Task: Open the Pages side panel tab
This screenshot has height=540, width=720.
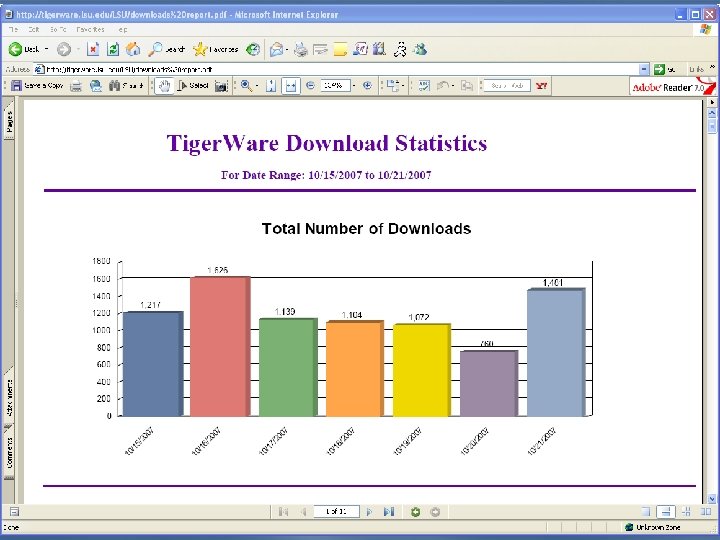Action: (x=9, y=122)
